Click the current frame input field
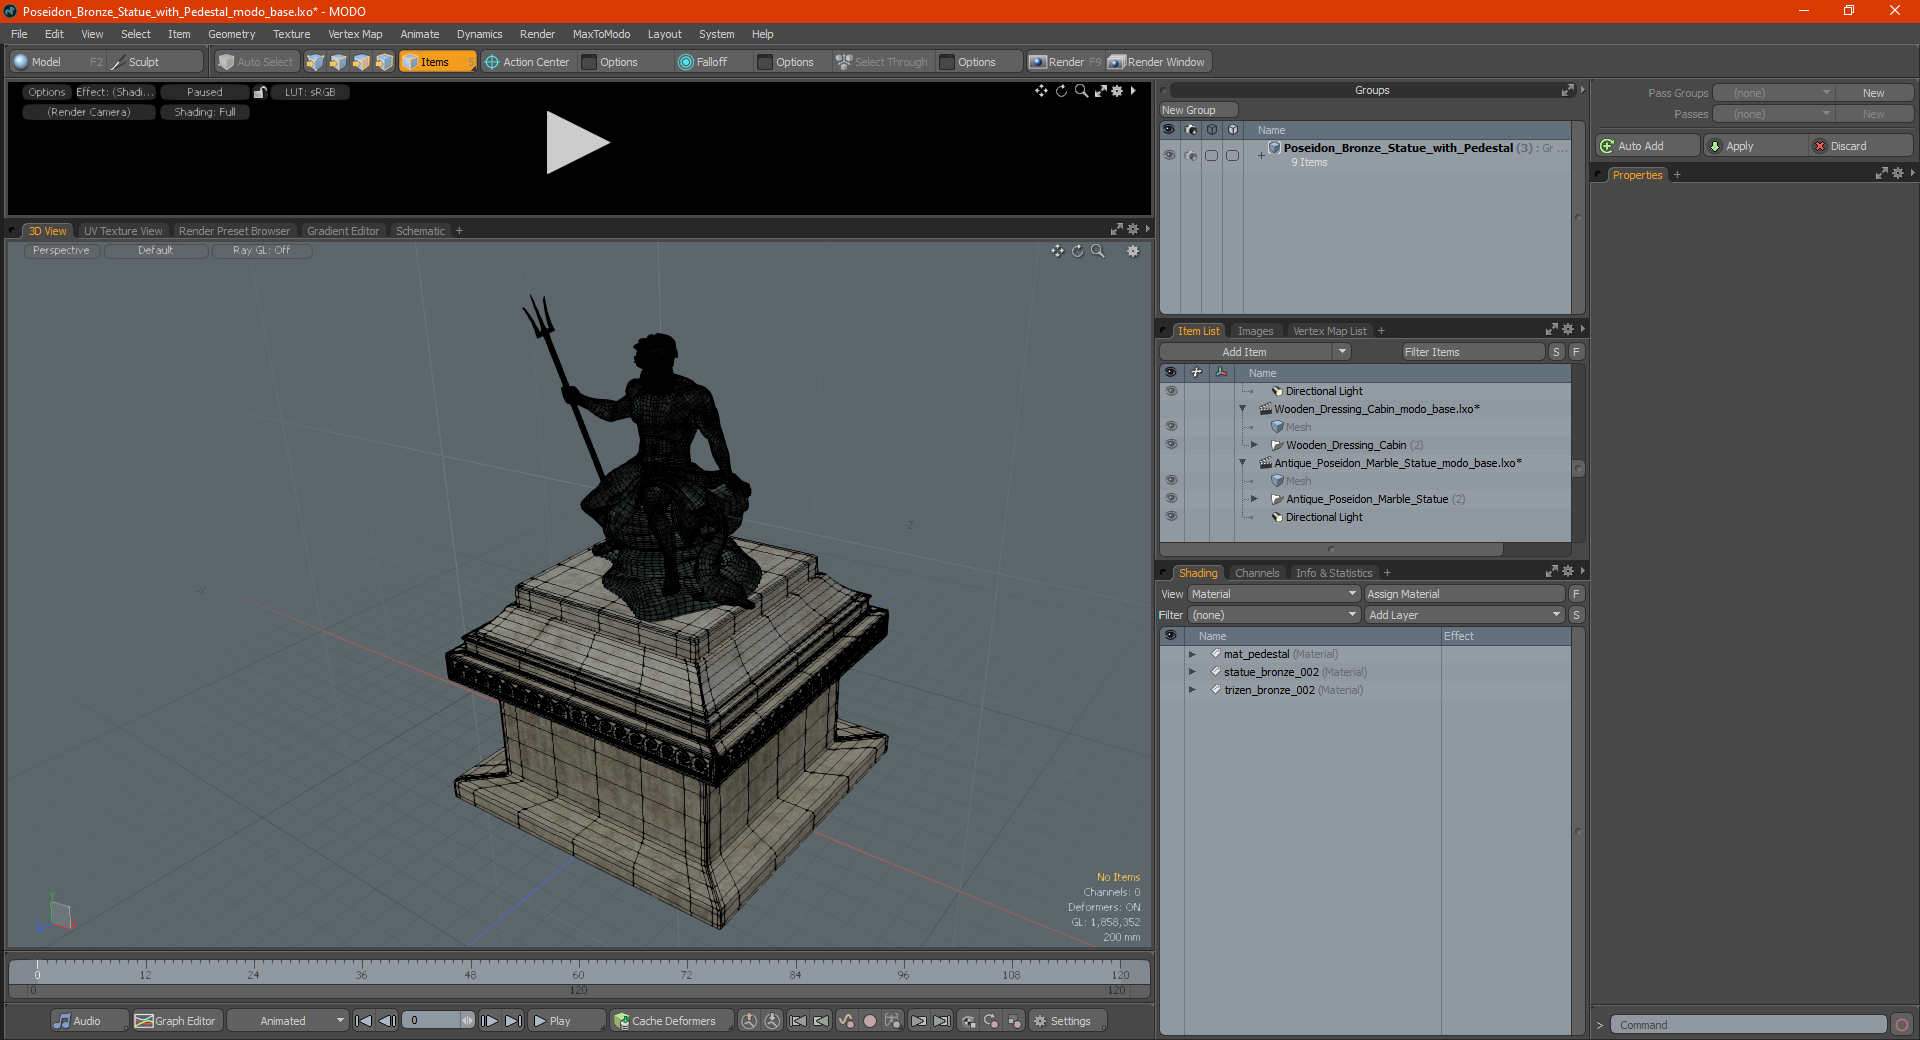 click(432, 1021)
